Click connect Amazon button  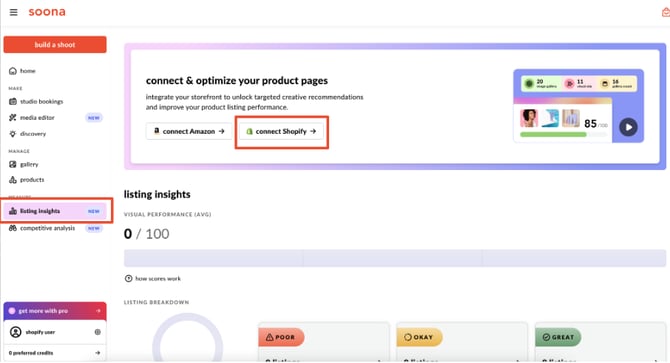pos(189,131)
